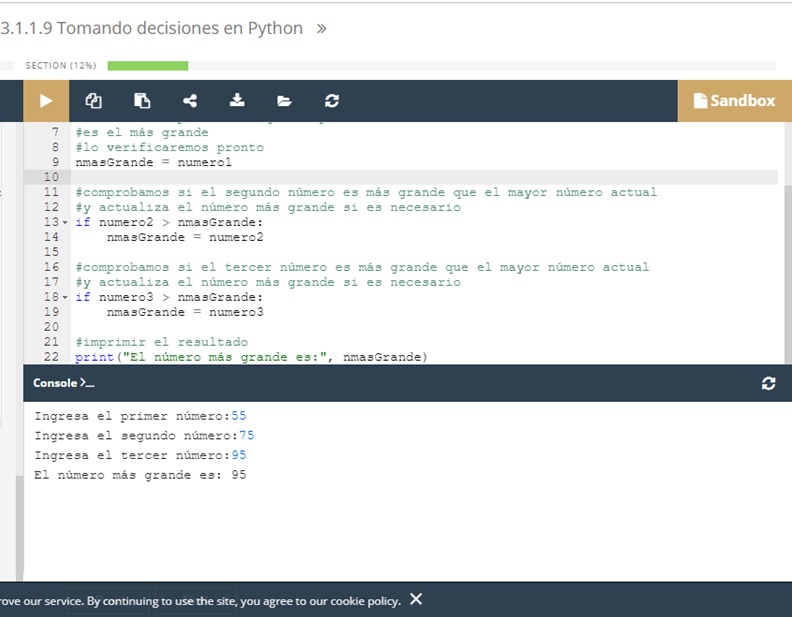
Task: Click the console result line showing 95
Action: [140, 476]
